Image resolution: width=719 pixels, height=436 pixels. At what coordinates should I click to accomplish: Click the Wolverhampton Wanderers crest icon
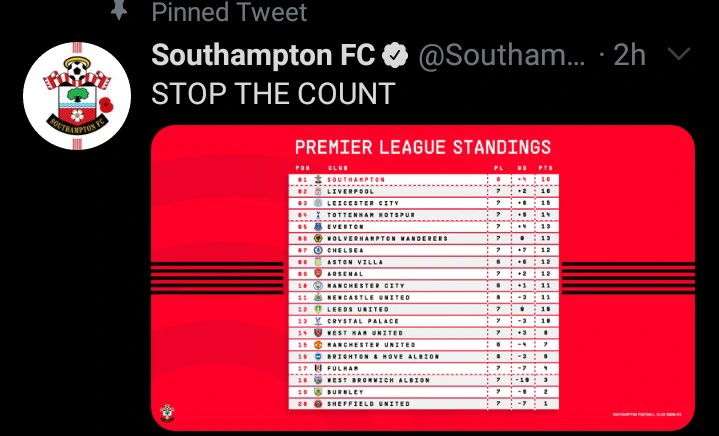(x=318, y=238)
